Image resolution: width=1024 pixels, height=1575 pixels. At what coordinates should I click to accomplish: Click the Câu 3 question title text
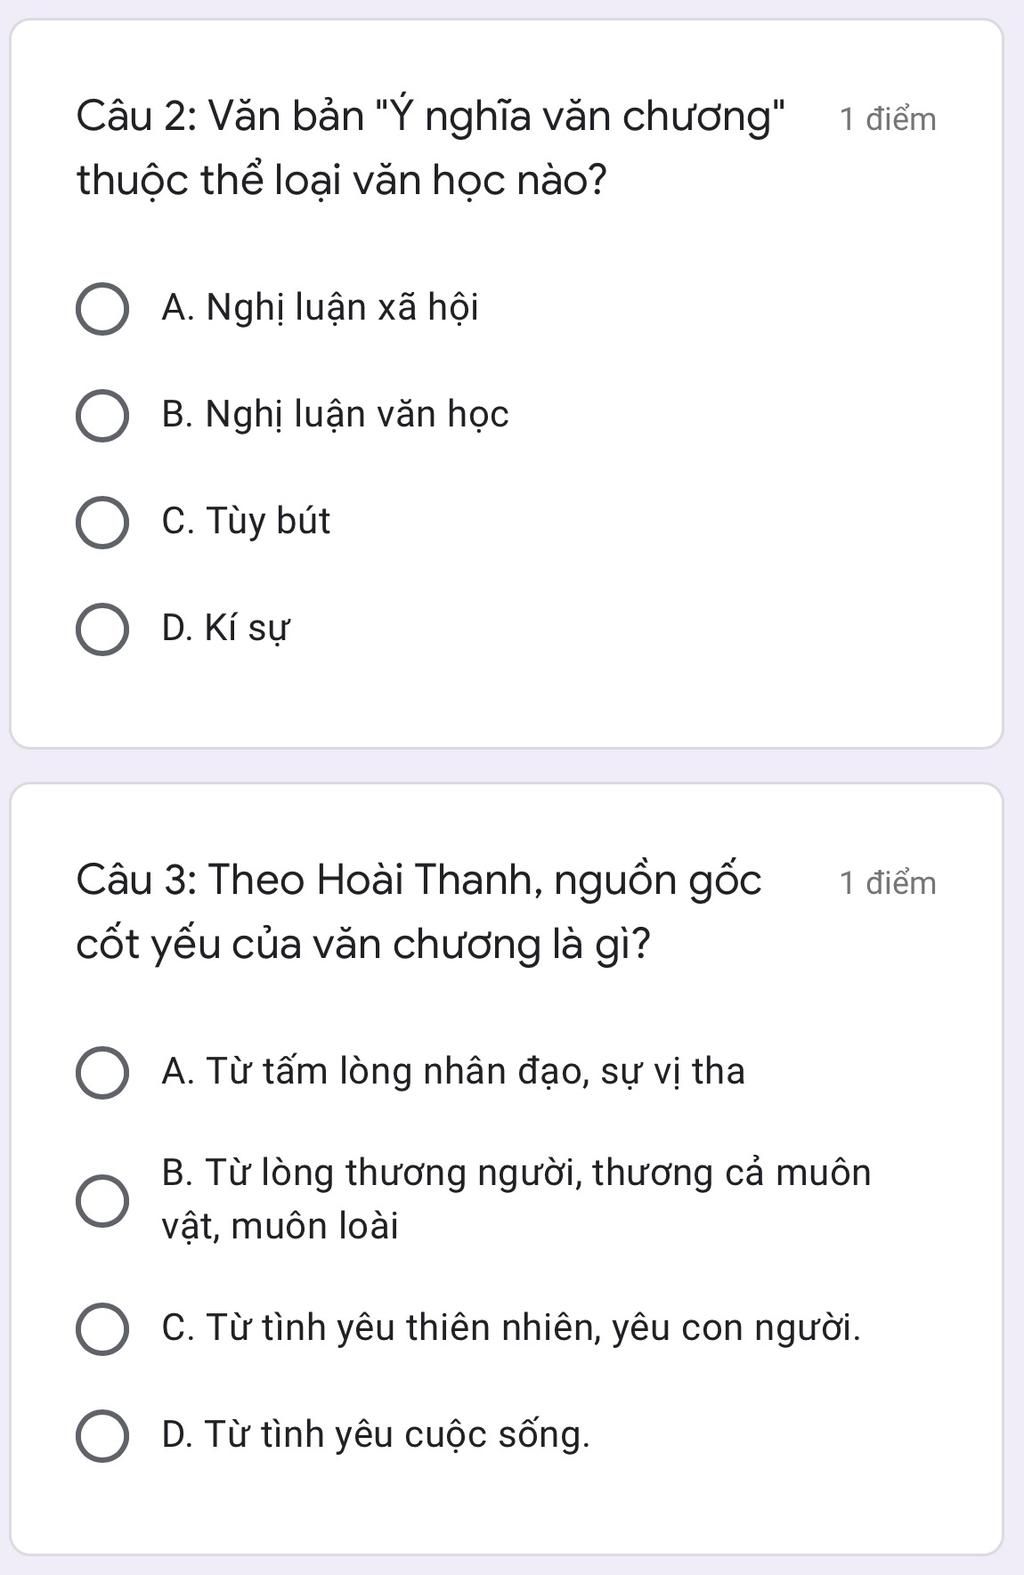(x=419, y=912)
